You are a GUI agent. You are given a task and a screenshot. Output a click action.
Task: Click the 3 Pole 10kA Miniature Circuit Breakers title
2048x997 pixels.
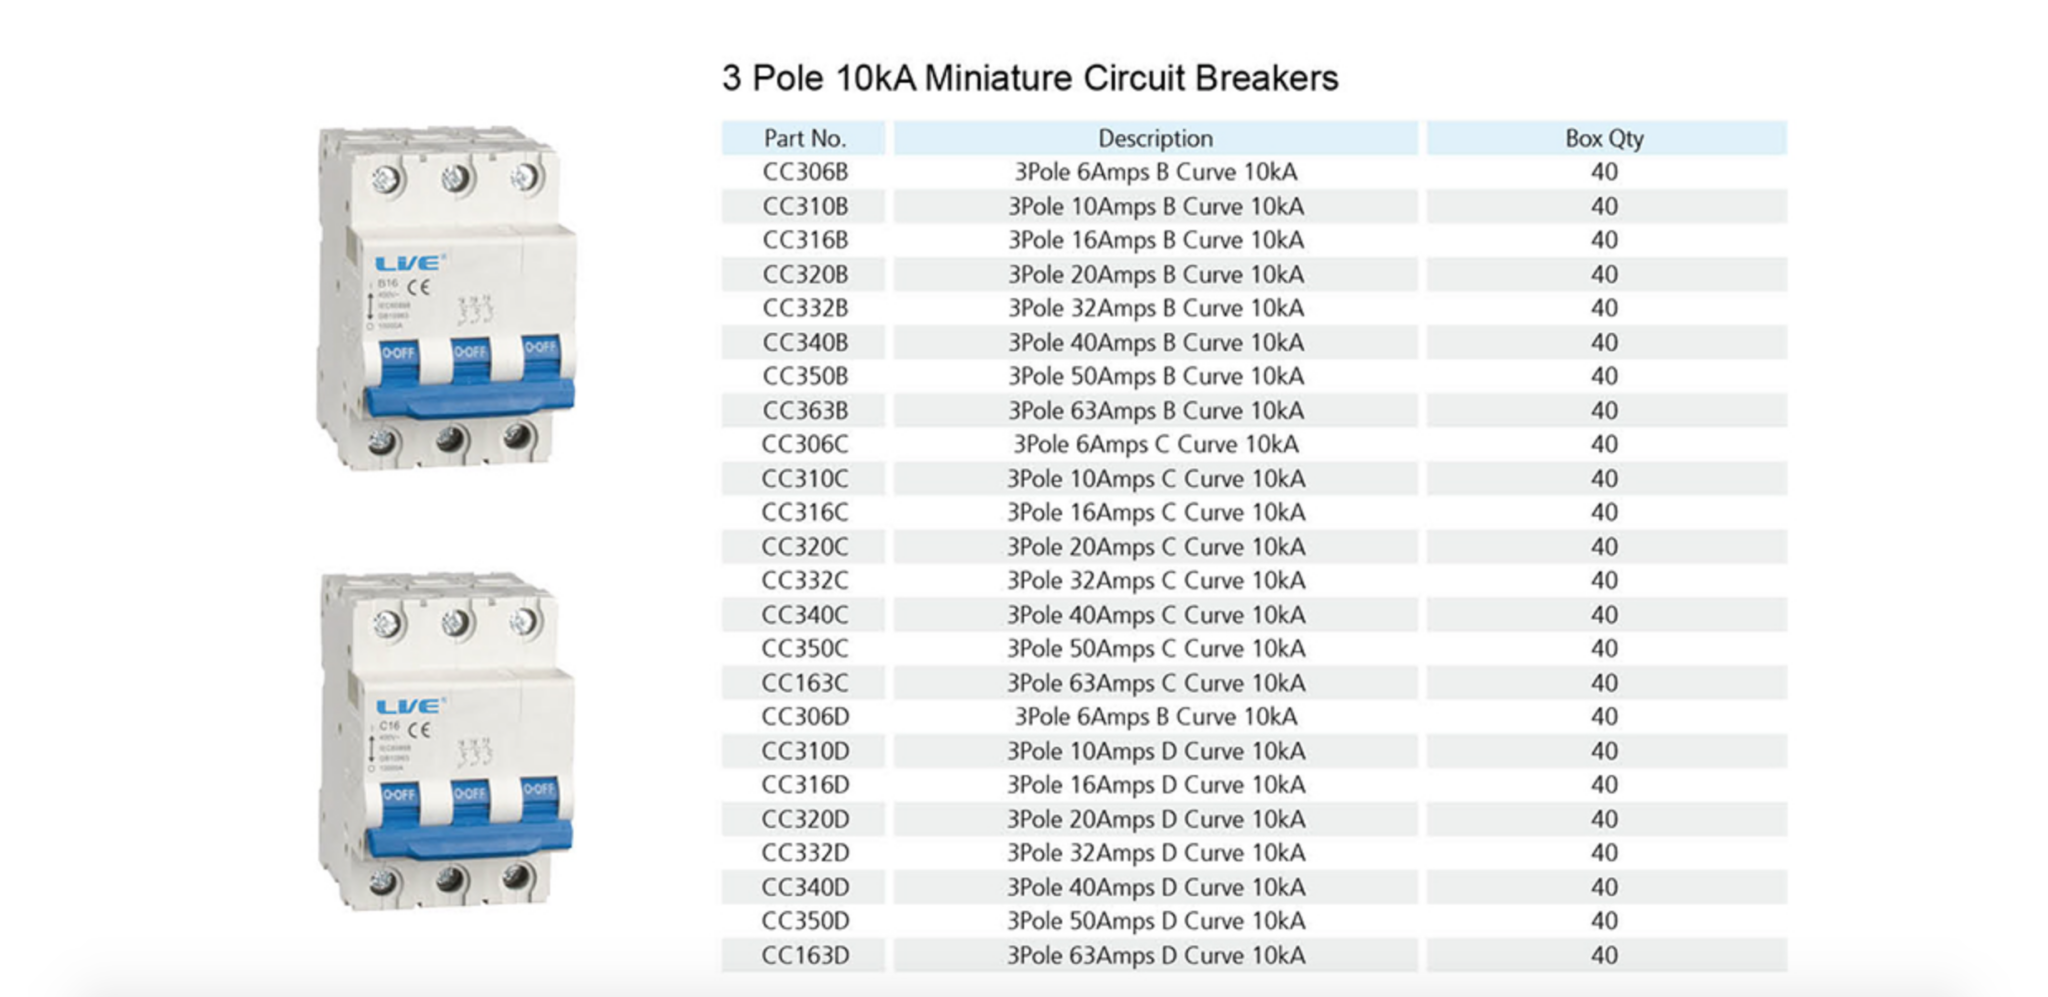tap(1030, 78)
